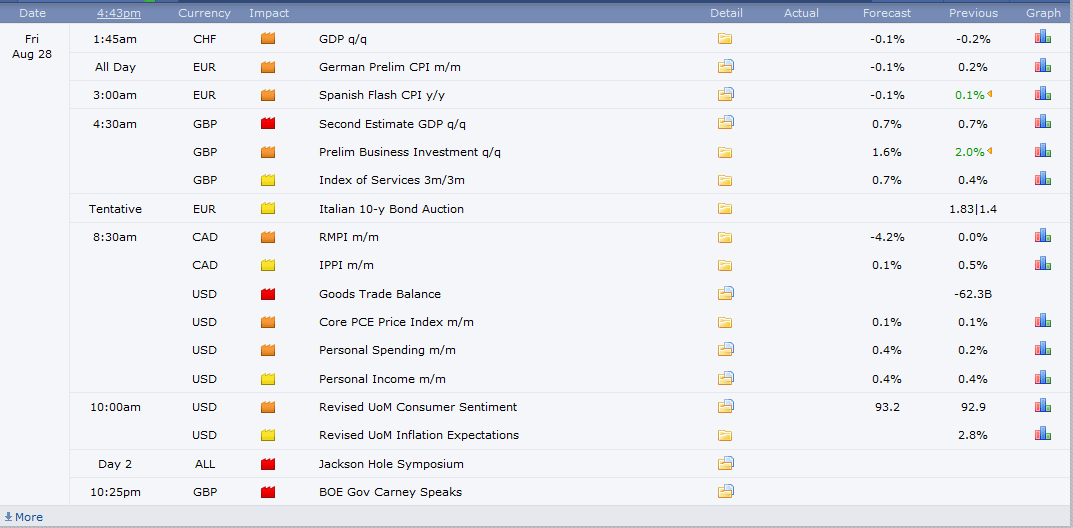The width and height of the screenshot is (1073, 528).
Task: Open detail folder for German Prelim CPI
Action: click(725, 67)
